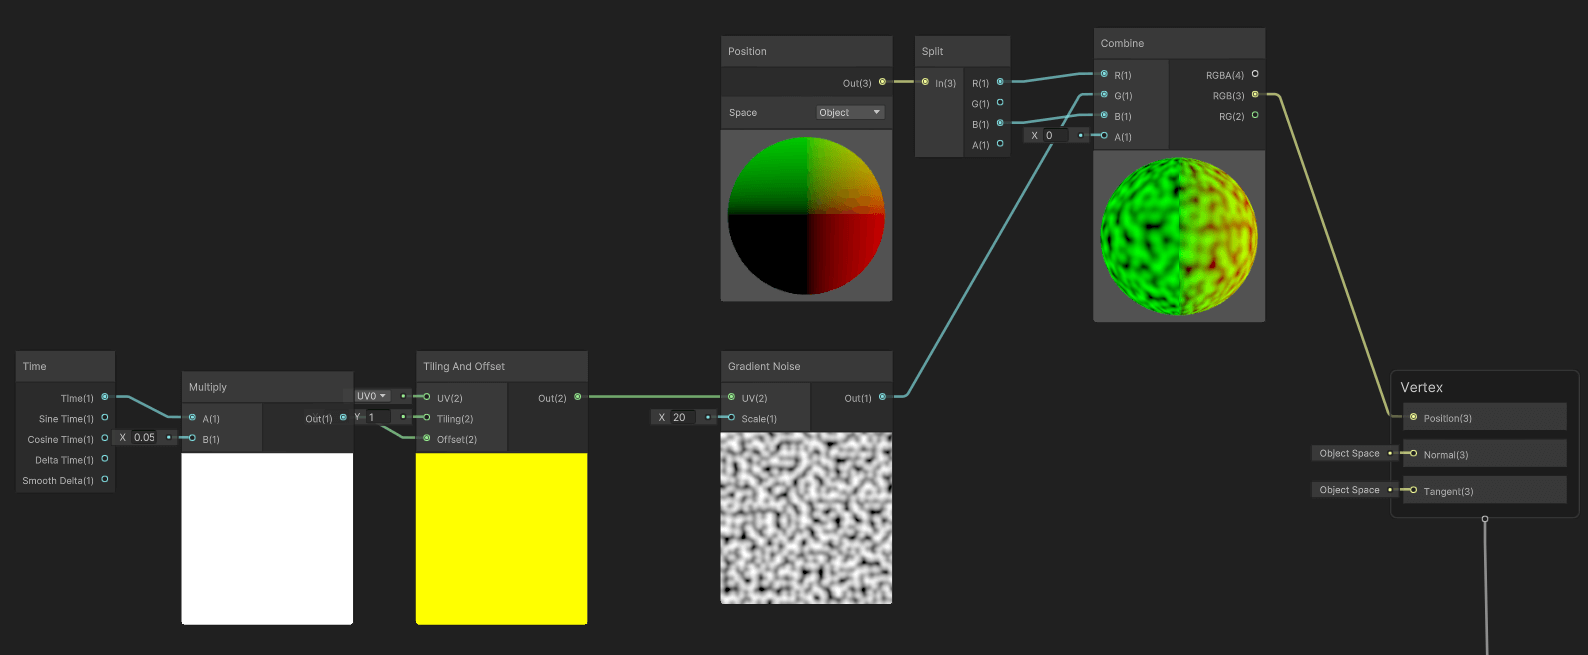This screenshot has height=655, width=1588.
Task: Click Gradient Noise UV(2) input port
Action: (732, 397)
